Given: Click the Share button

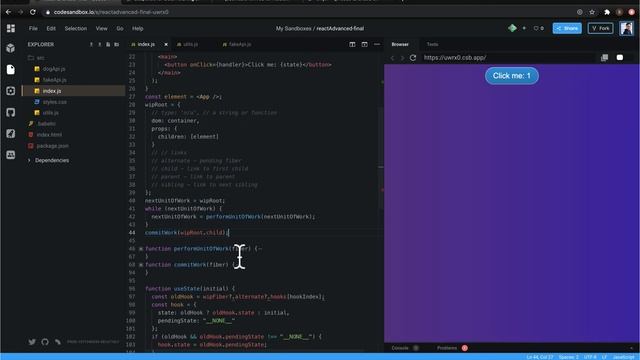Looking at the screenshot, I should pos(567,28).
